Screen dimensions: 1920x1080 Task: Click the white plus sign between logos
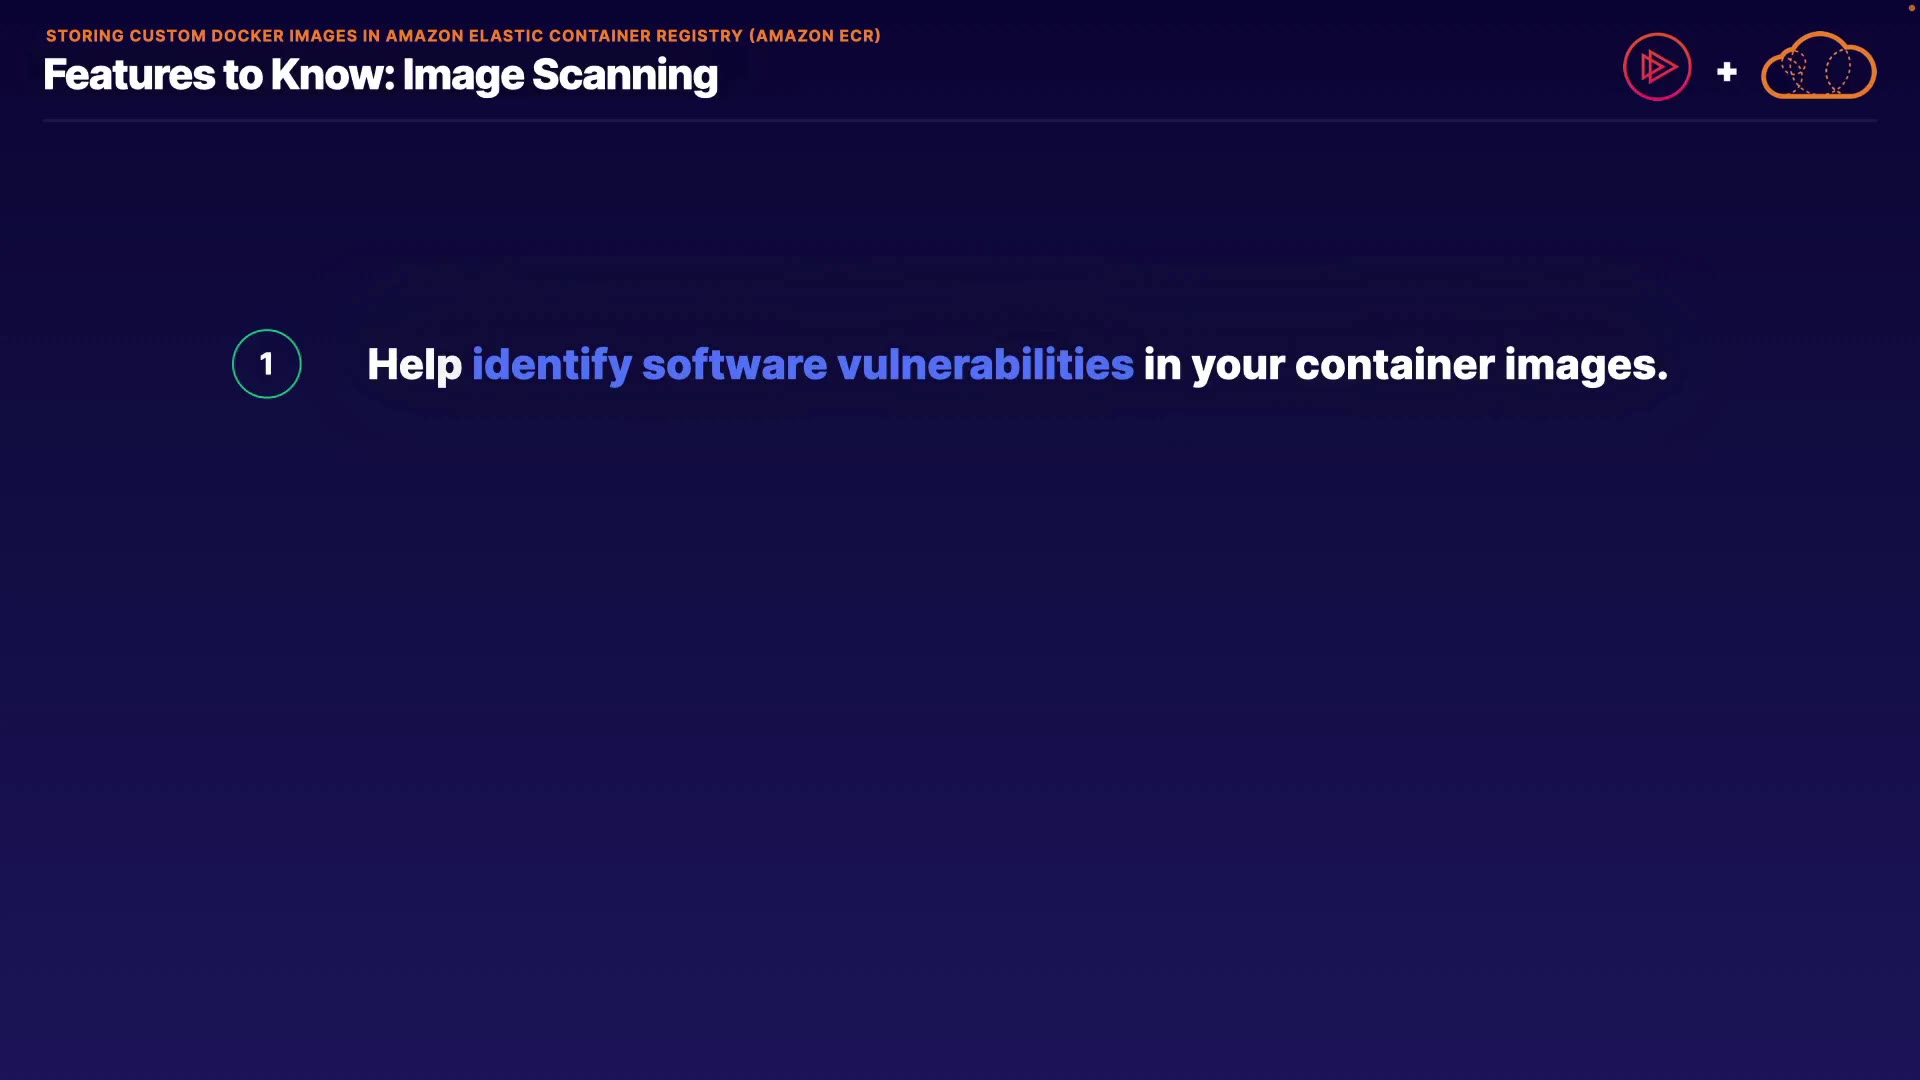click(1726, 72)
